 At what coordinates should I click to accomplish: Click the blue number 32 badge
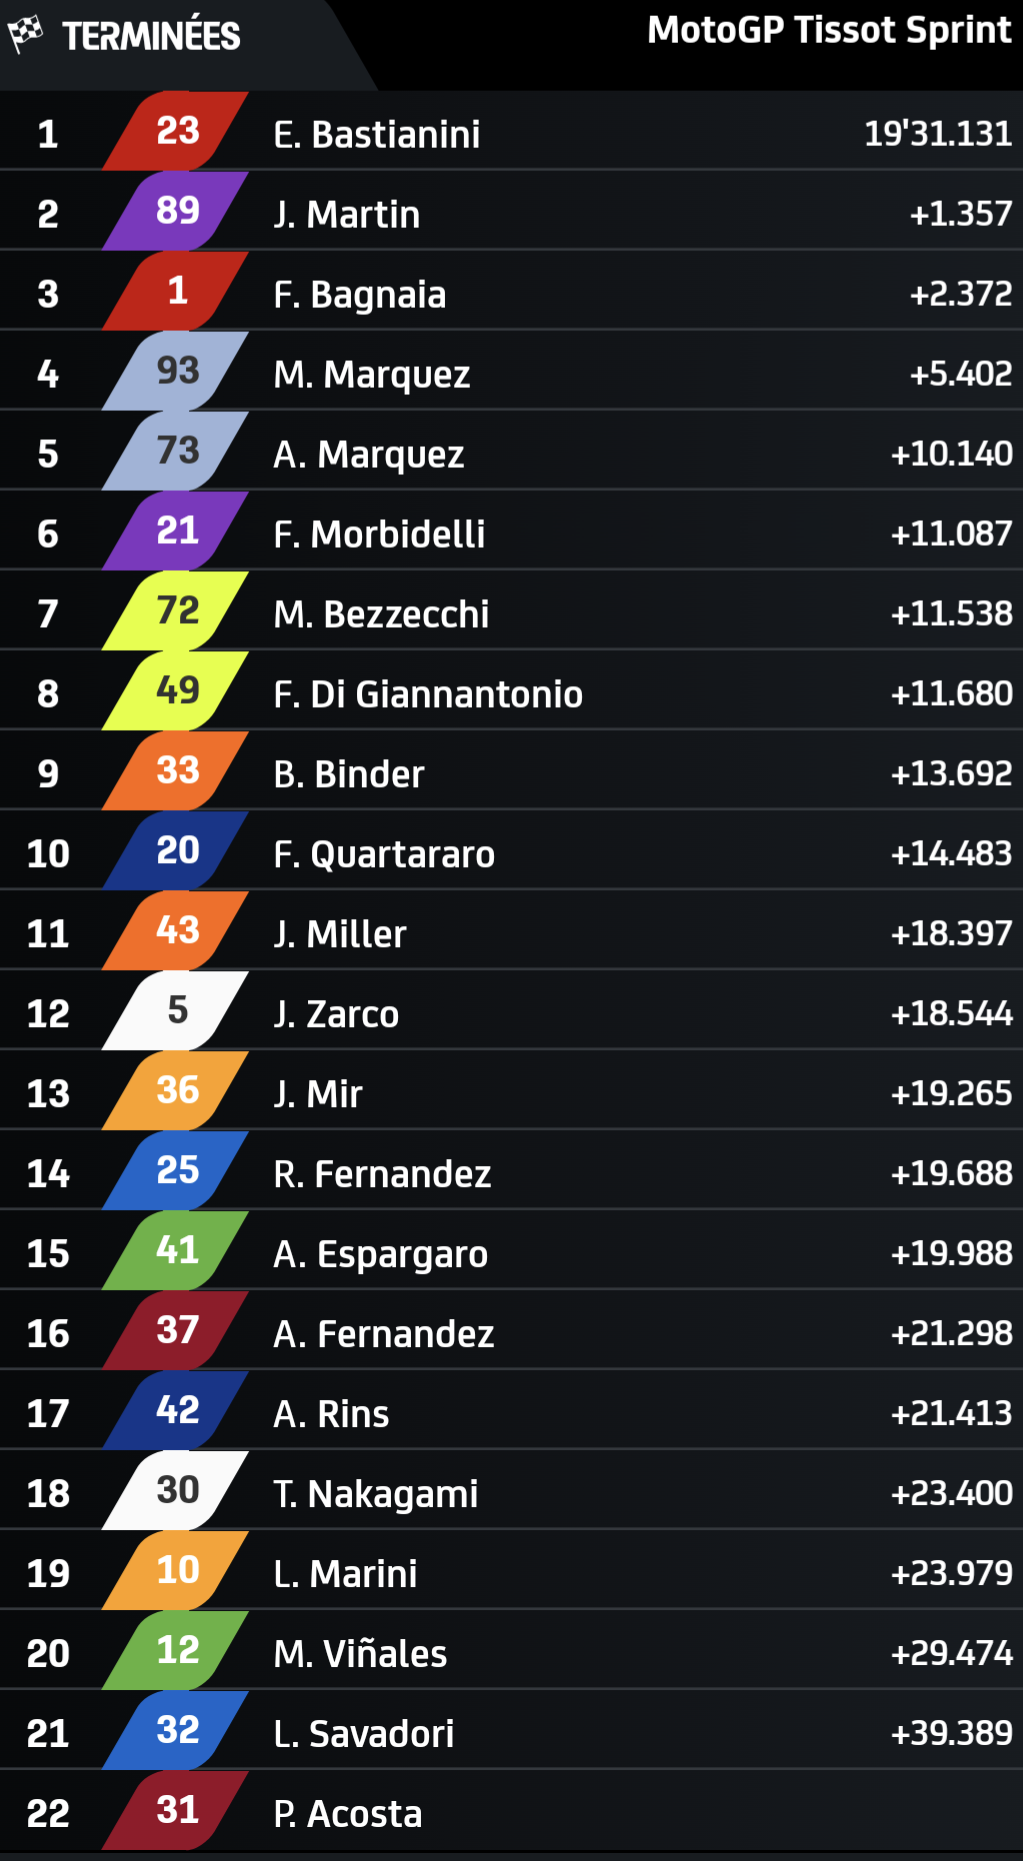coord(177,1731)
